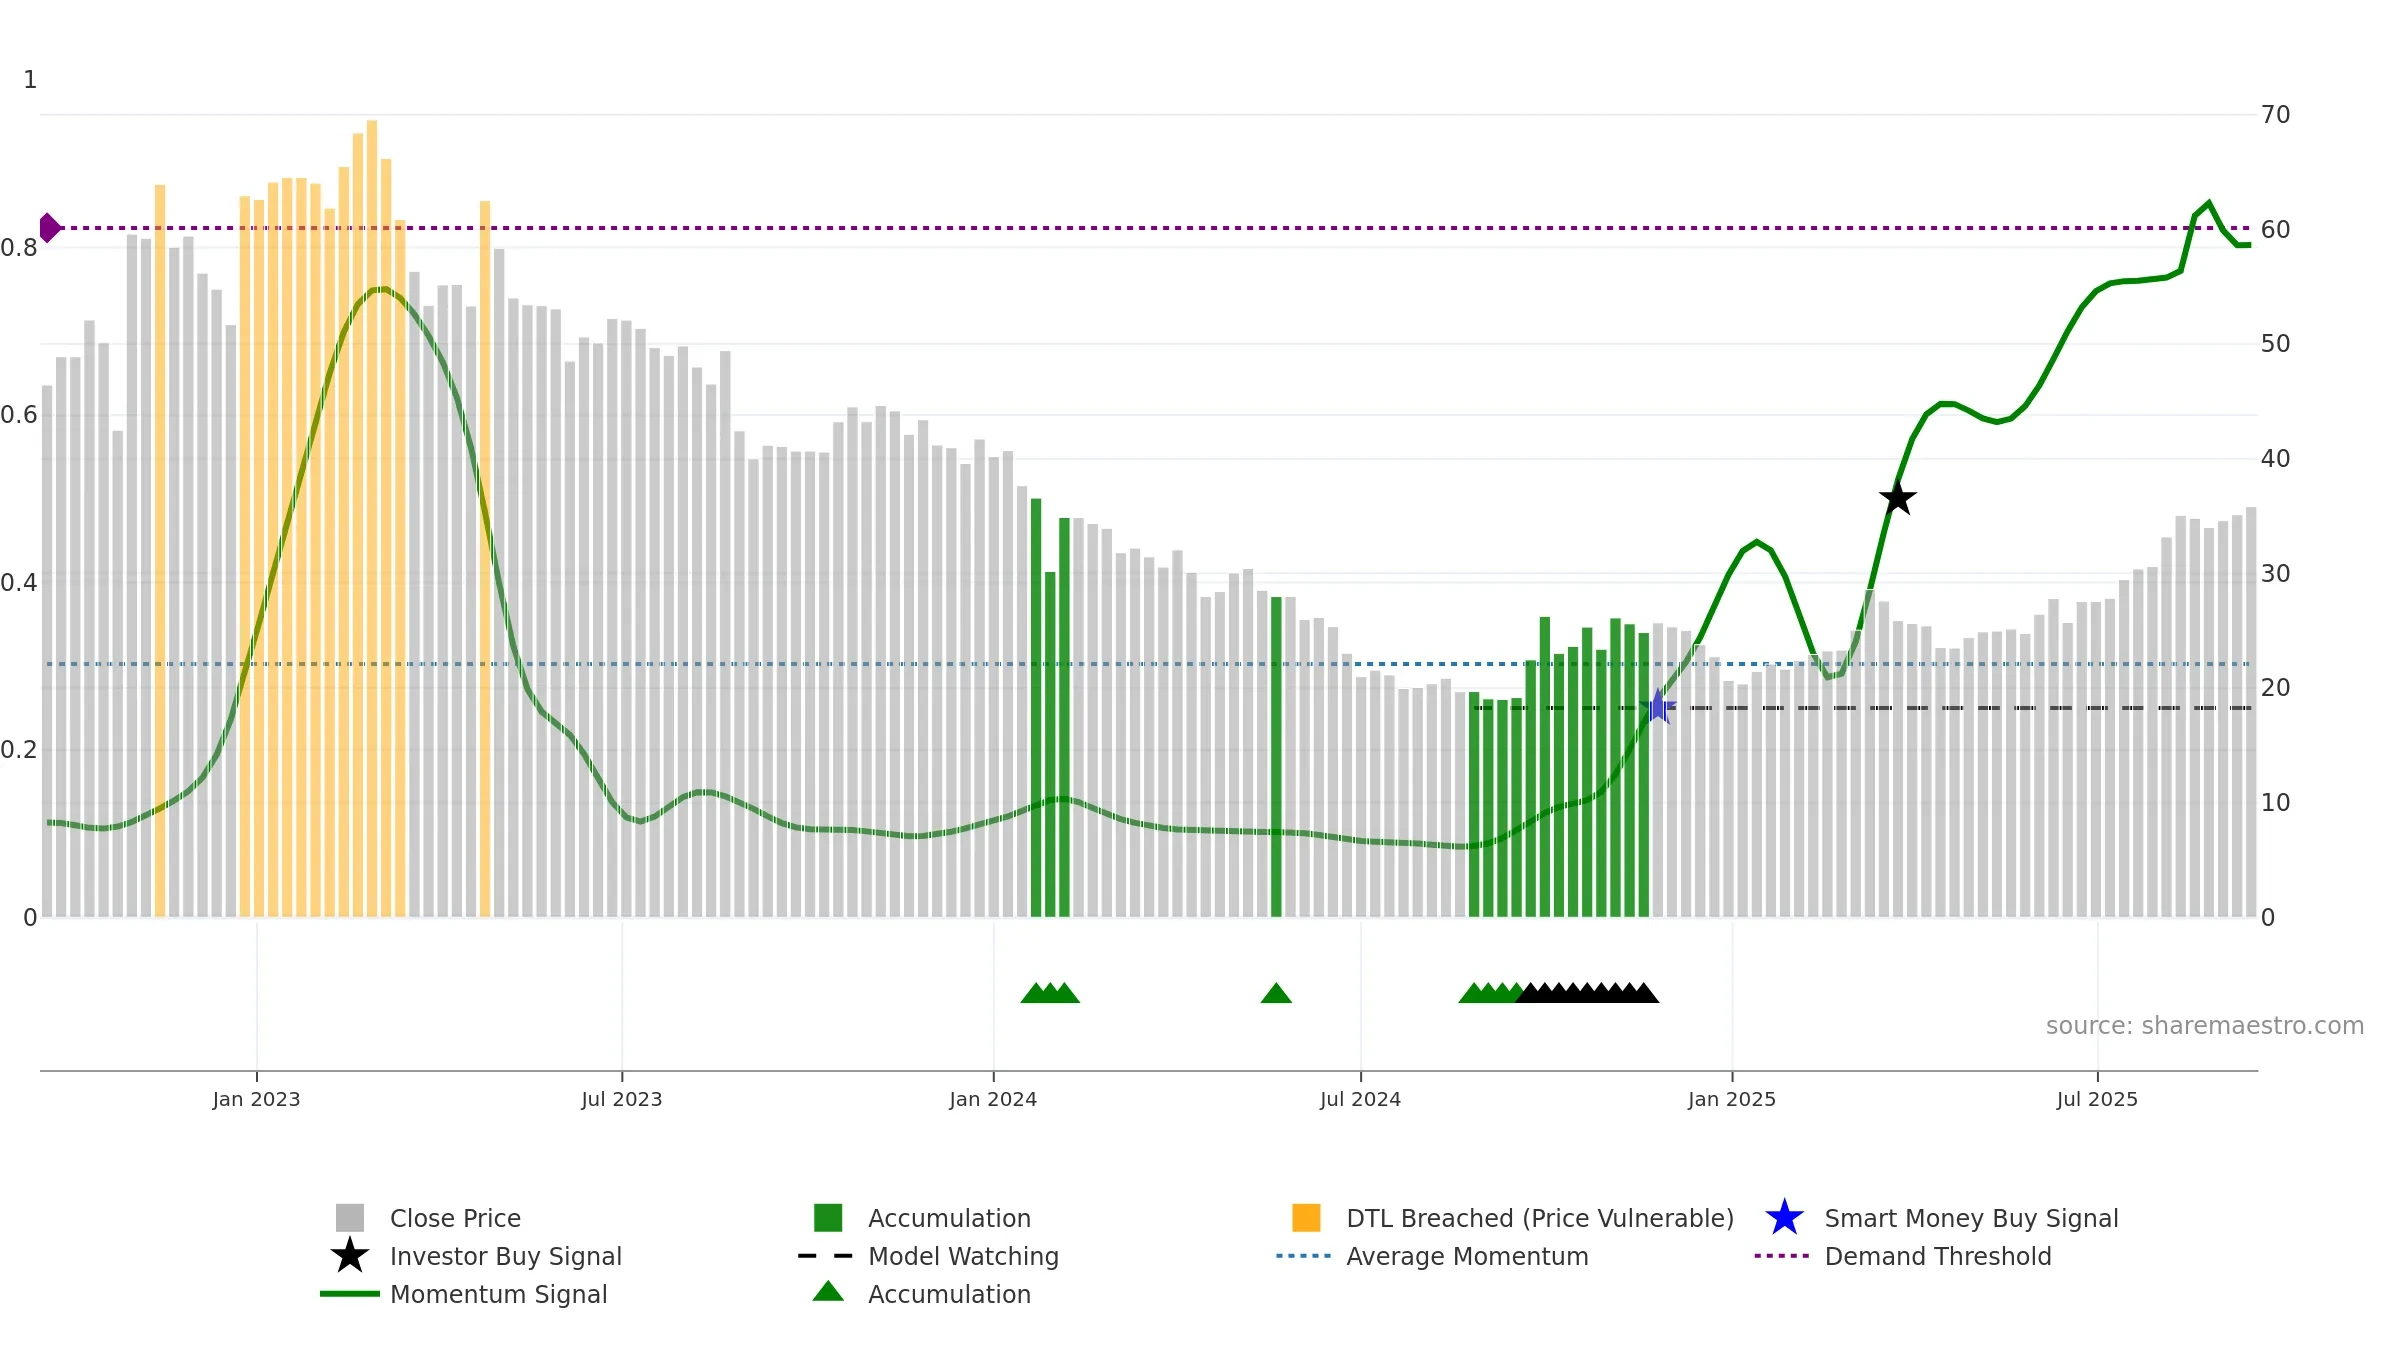2400x1350 pixels.
Task: Click the 60 right axis value
Action: tap(2276, 230)
